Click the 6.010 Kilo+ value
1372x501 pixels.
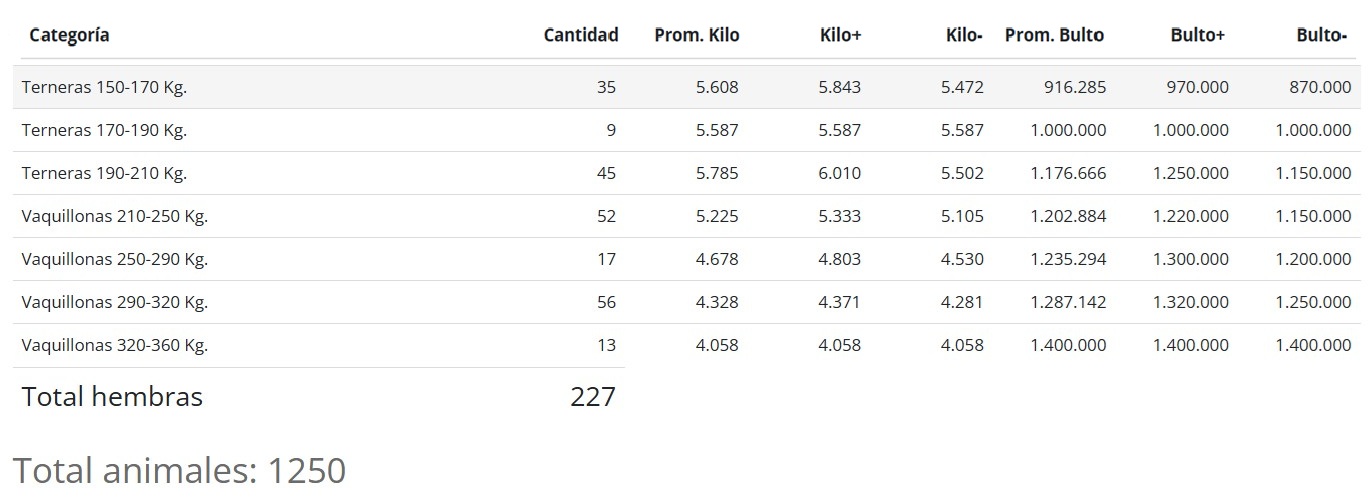[839, 173]
